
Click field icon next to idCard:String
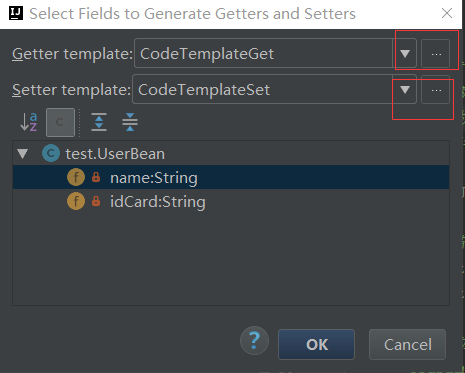[76, 201]
